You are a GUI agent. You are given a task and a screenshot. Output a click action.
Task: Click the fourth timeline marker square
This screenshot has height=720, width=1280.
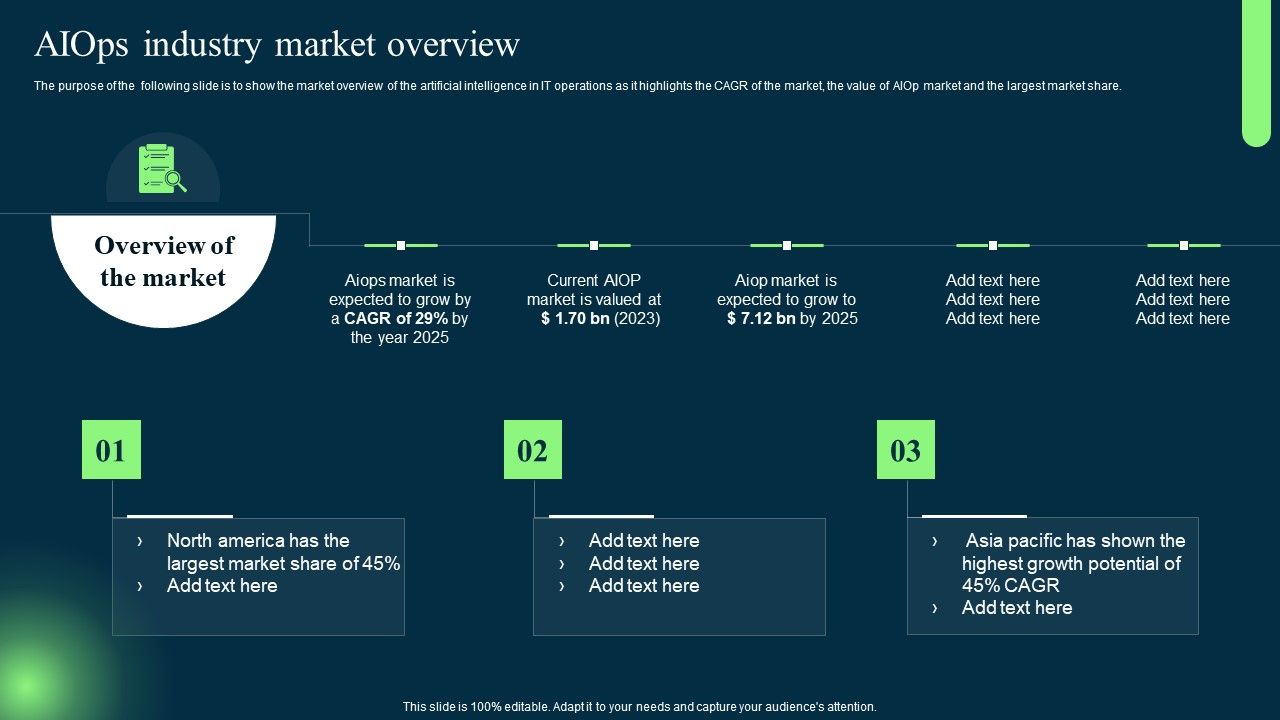993,245
